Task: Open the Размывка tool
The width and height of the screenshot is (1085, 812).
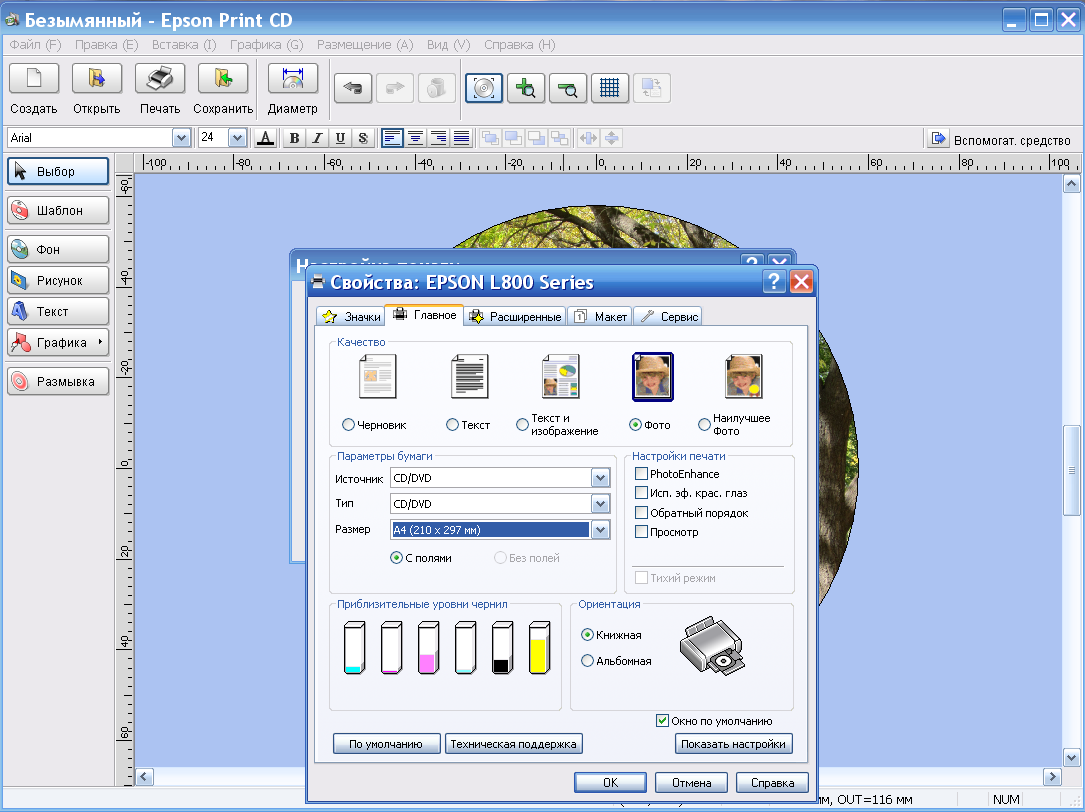Action: point(58,381)
